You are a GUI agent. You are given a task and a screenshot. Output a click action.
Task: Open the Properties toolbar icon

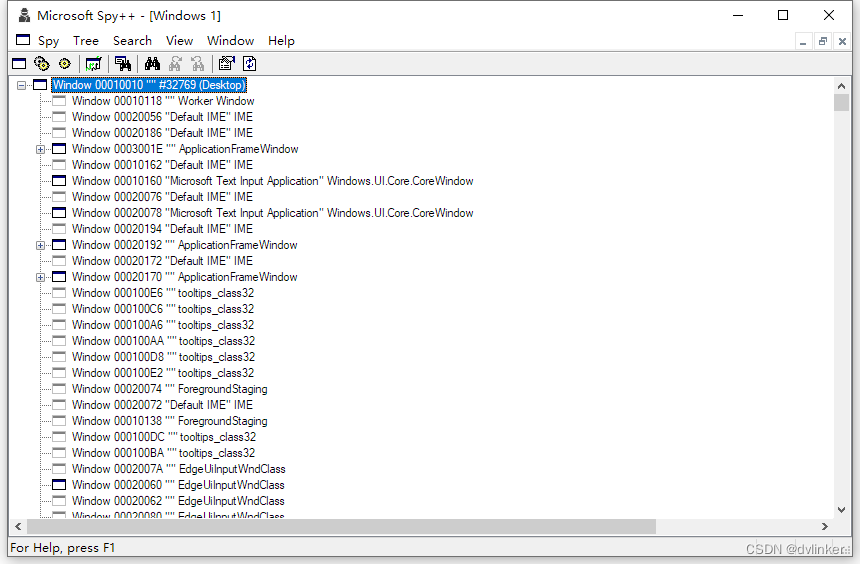pos(227,64)
